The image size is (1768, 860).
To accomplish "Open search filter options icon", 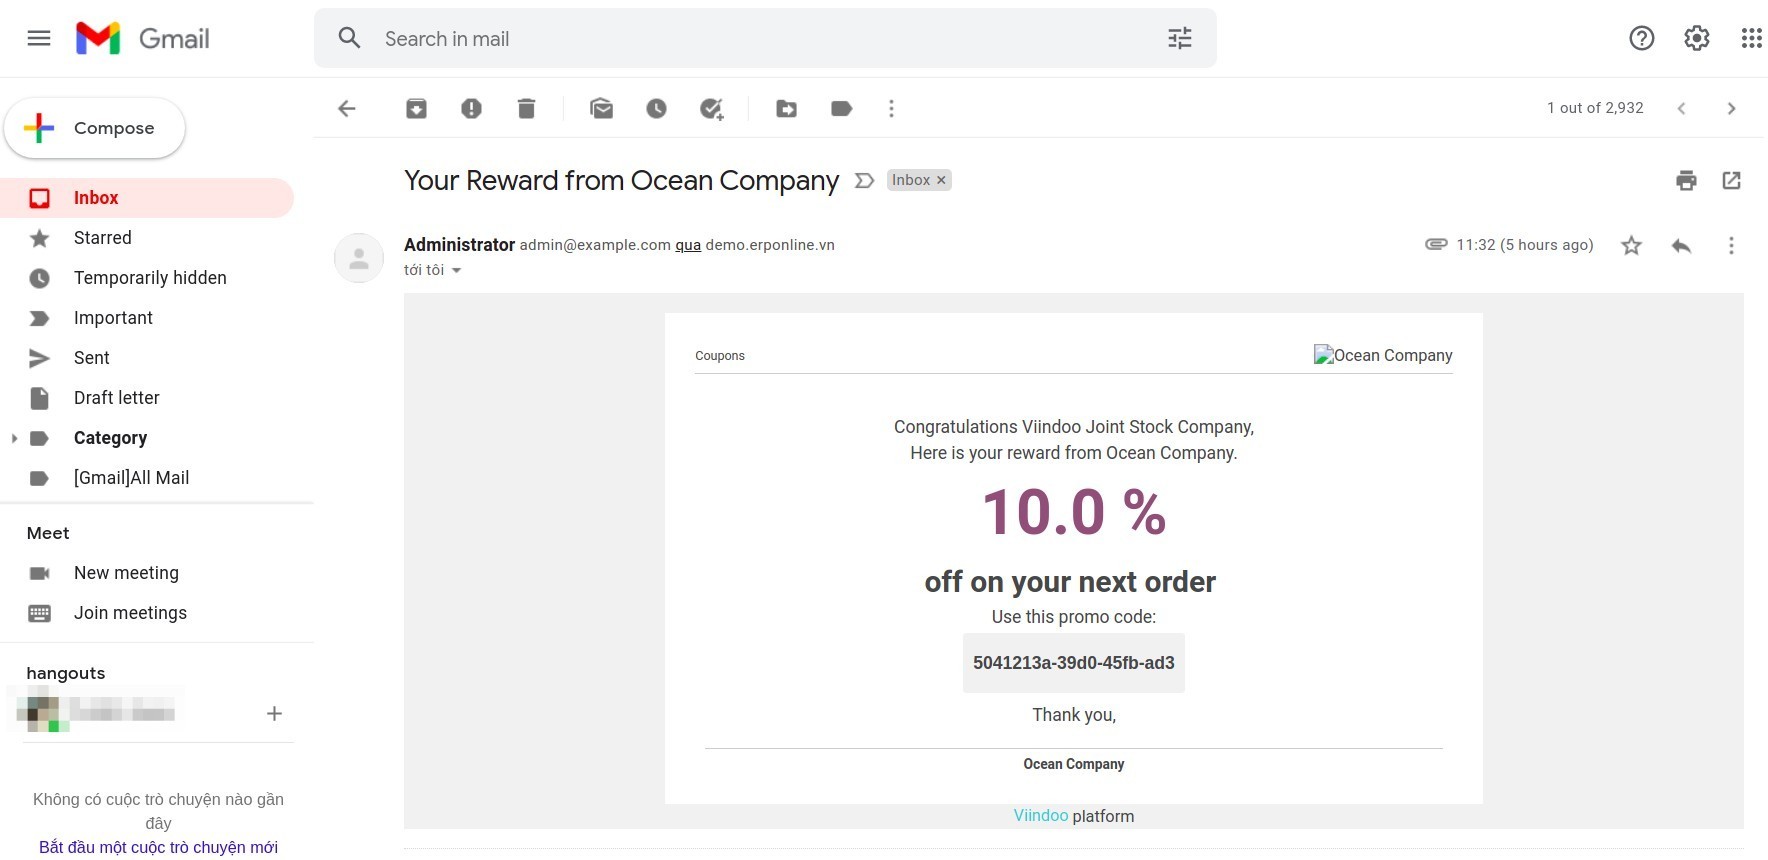I will point(1180,38).
